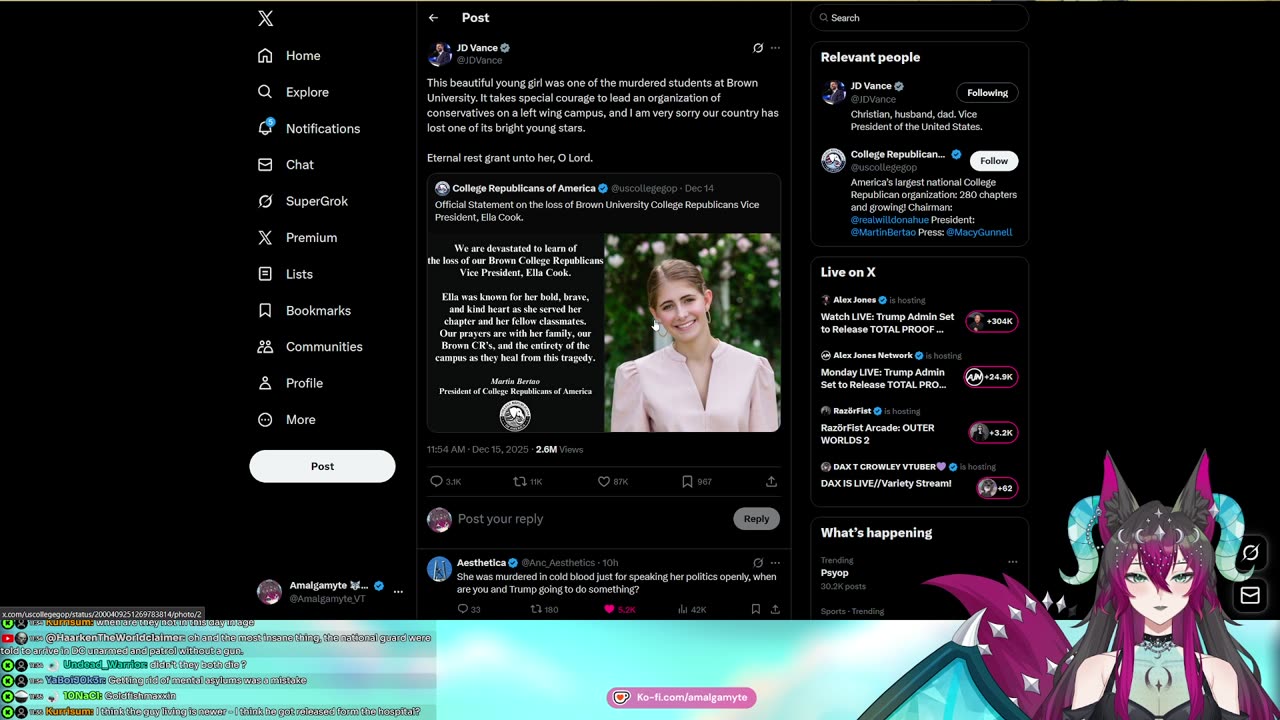Click the Profile icon
Screen dimensions: 1280x720
point(265,383)
